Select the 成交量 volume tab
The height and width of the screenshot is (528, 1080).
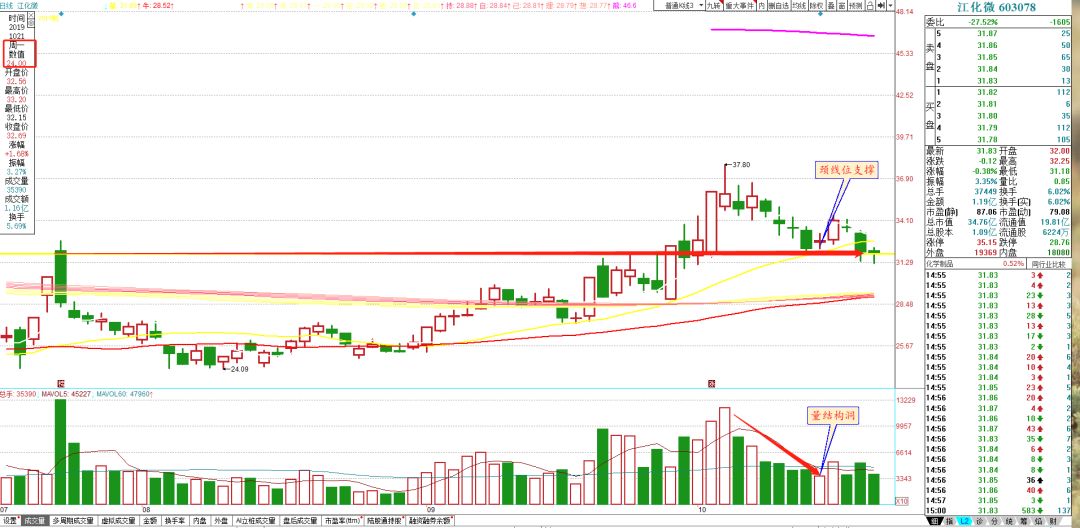(x=35, y=521)
